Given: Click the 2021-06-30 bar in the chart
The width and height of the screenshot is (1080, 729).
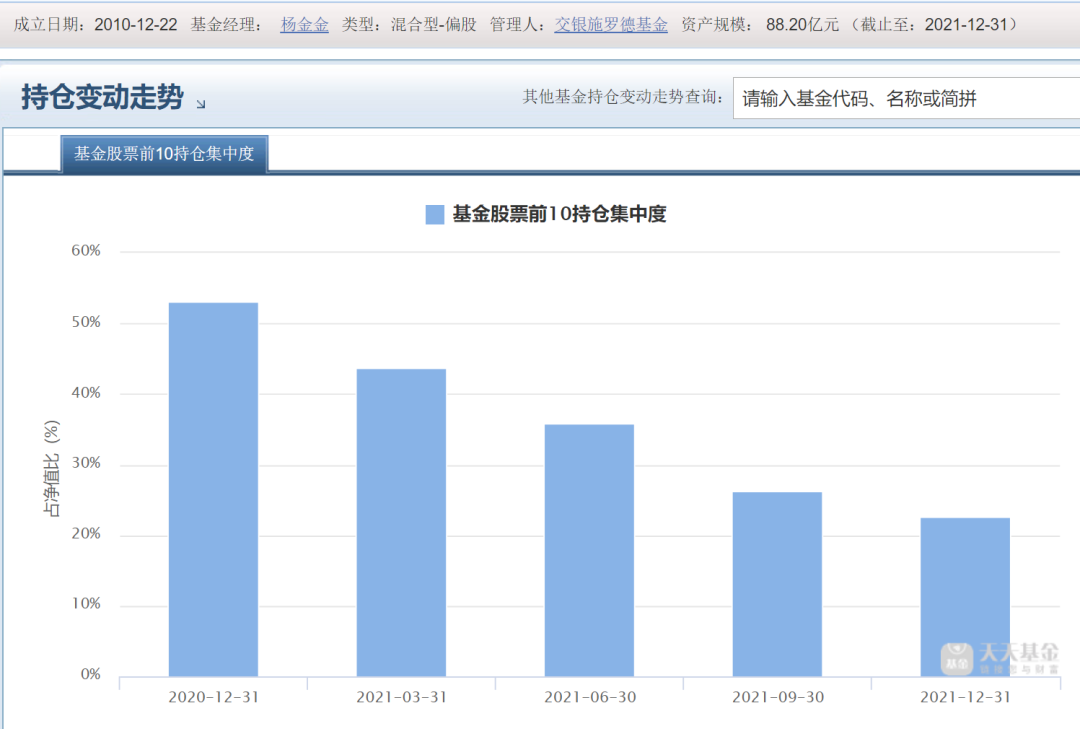Looking at the screenshot, I should (x=591, y=550).
